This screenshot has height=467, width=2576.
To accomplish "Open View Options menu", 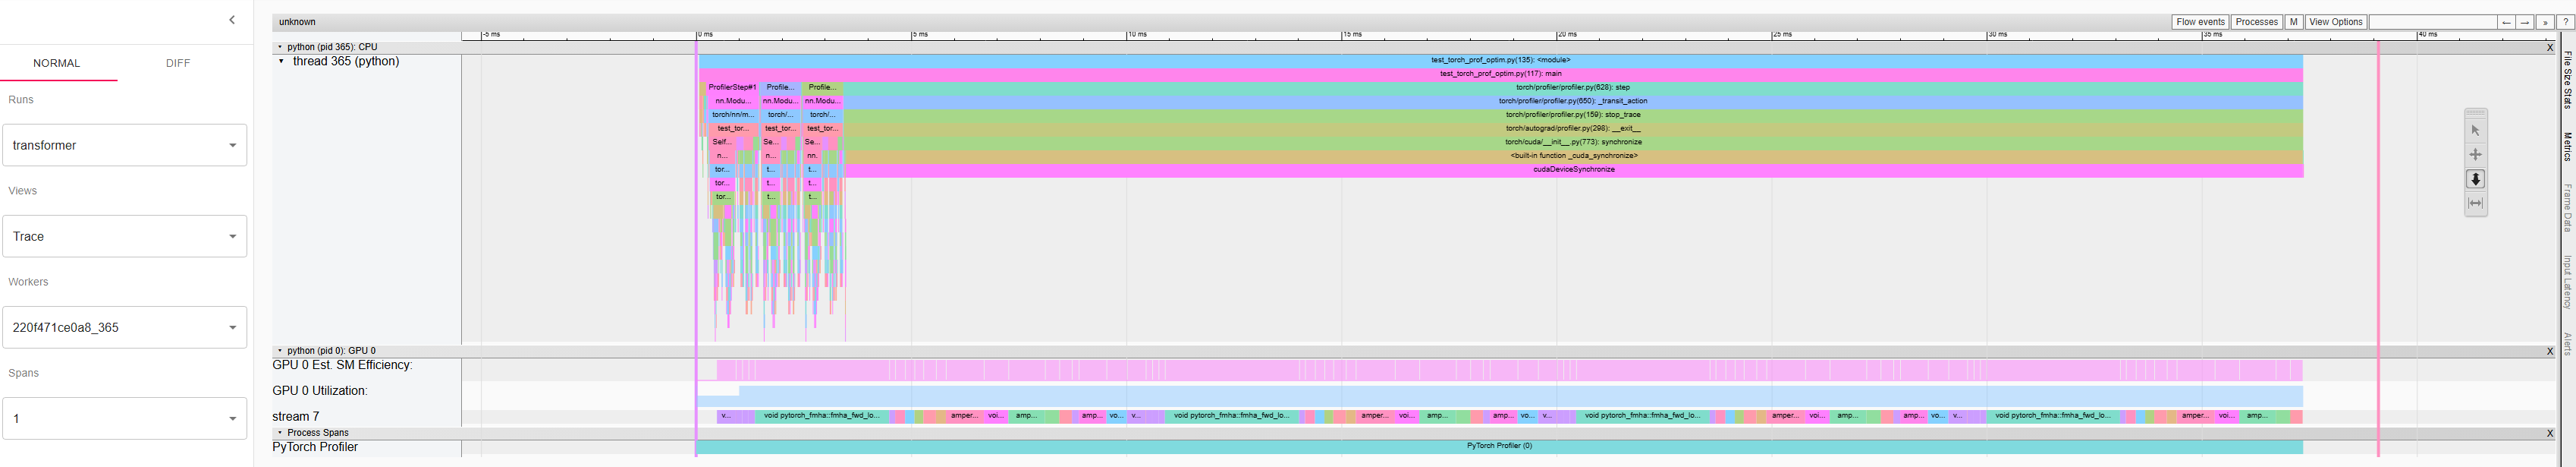I will 2335,22.
